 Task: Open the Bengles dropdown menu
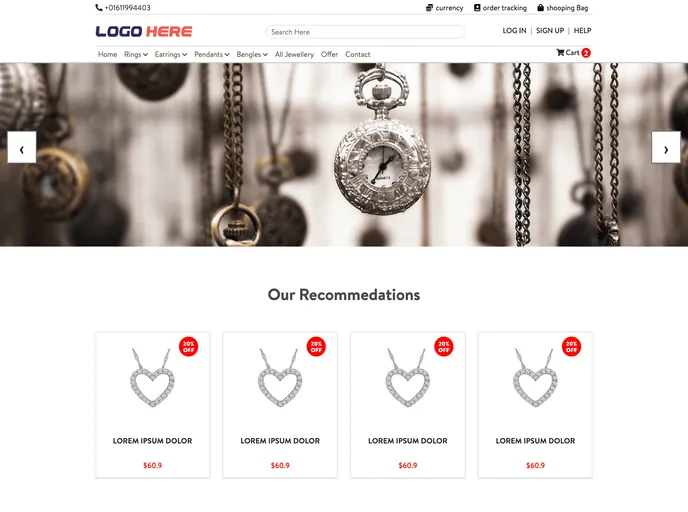click(252, 54)
